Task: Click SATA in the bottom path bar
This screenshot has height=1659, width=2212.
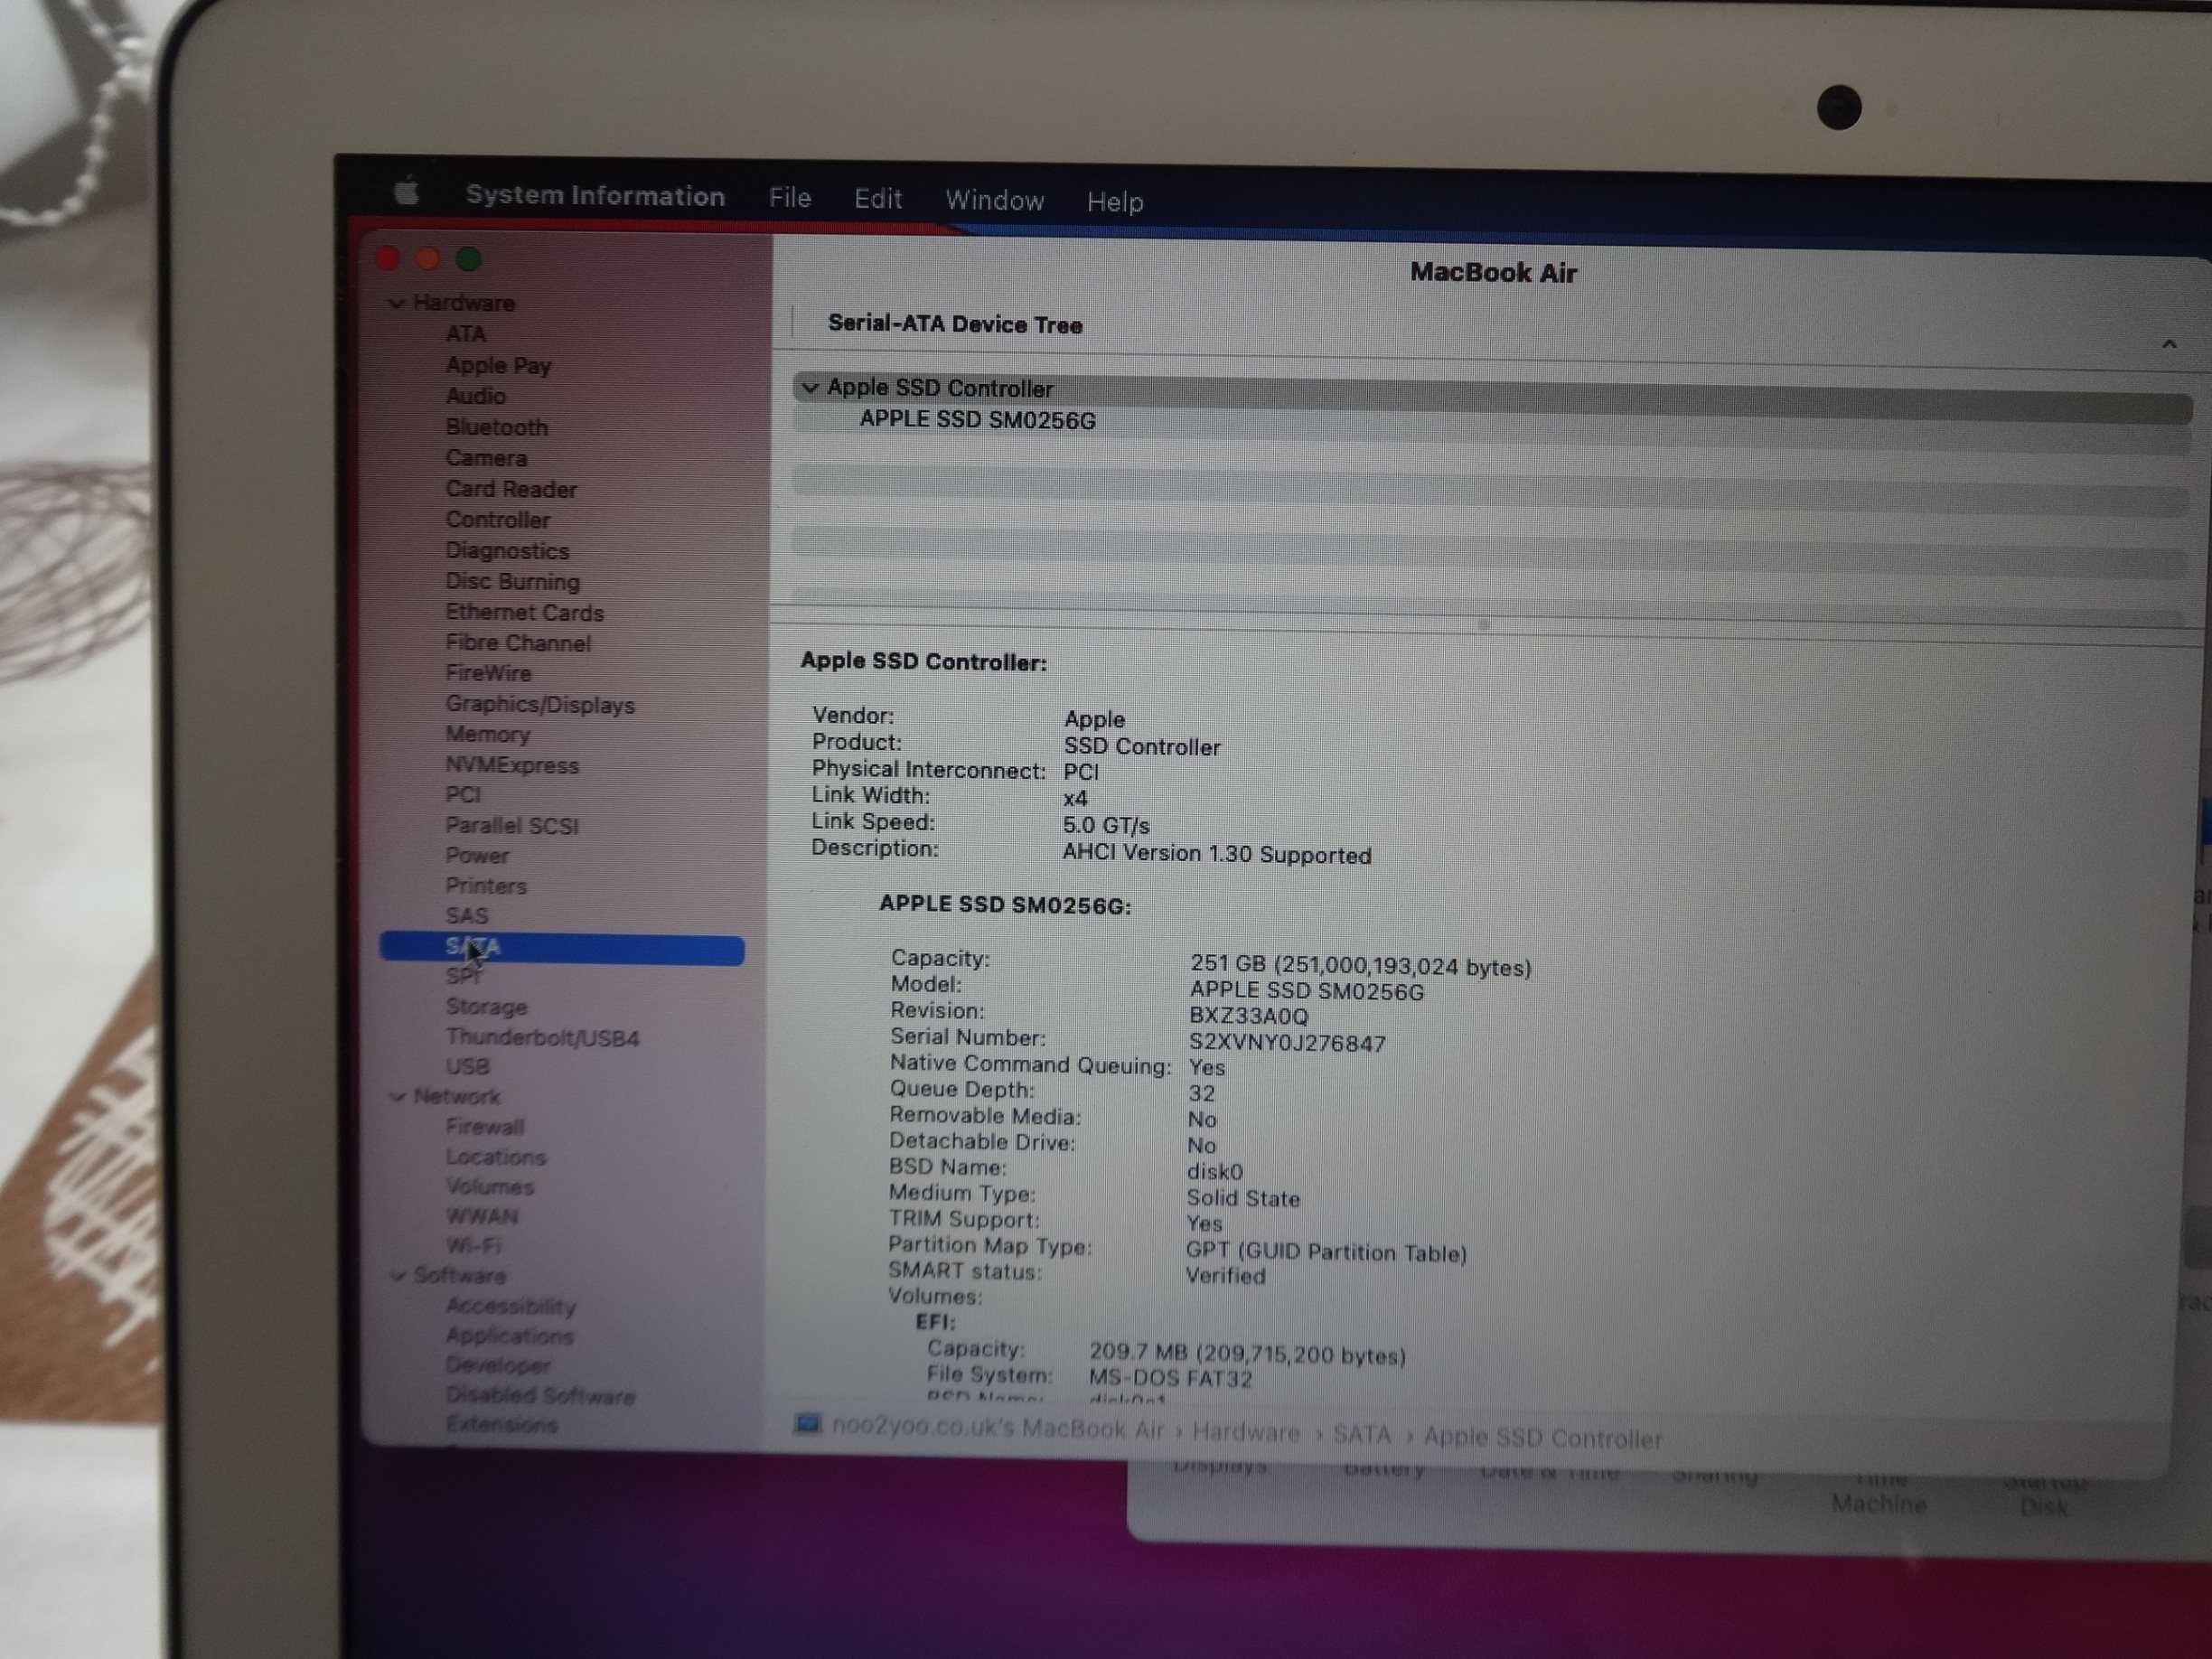Action: 1361,1435
